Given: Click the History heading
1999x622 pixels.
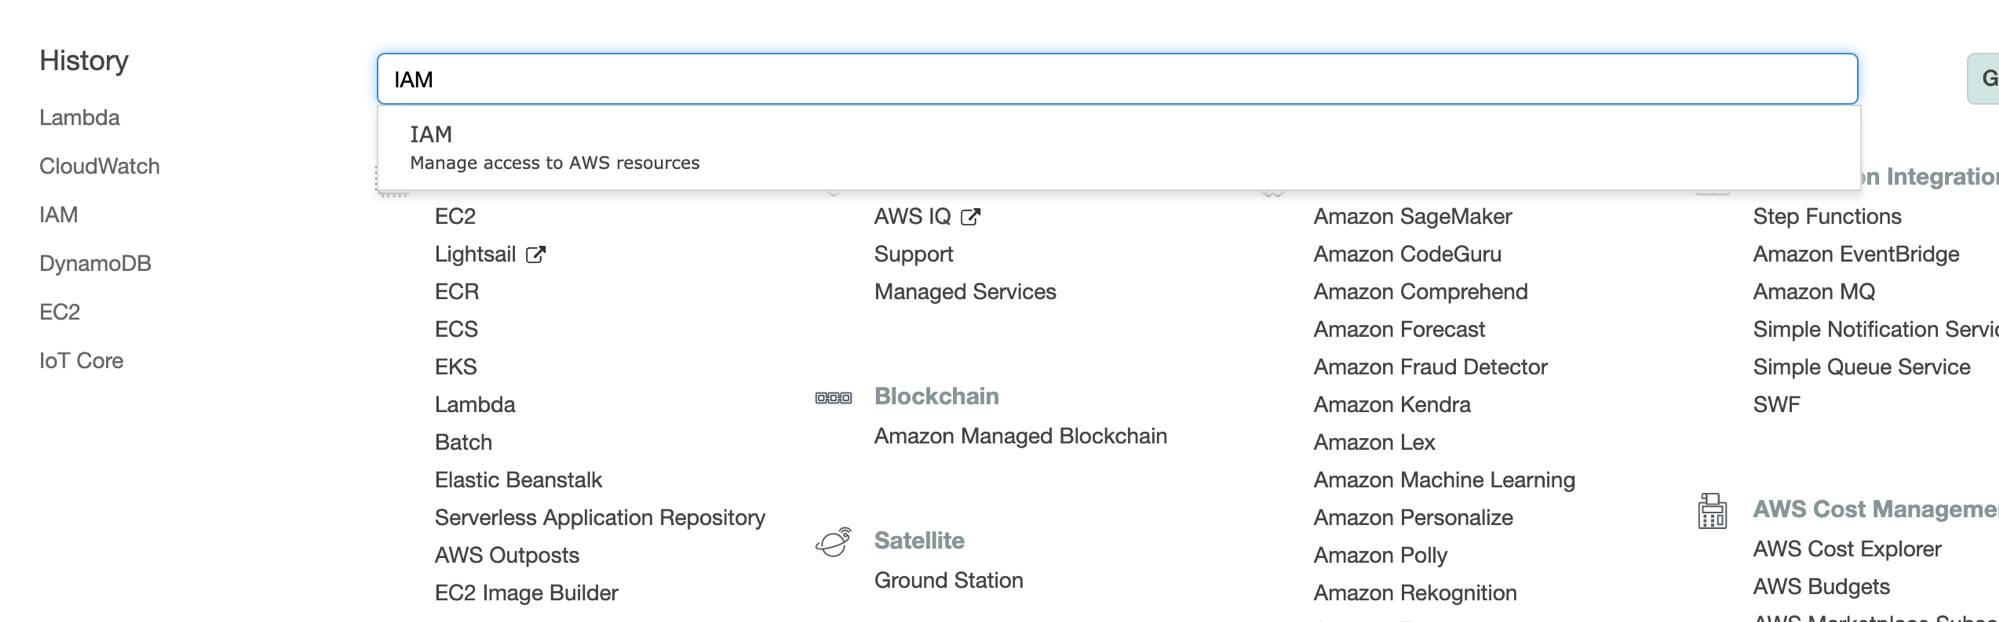Looking at the screenshot, I should [x=84, y=61].
